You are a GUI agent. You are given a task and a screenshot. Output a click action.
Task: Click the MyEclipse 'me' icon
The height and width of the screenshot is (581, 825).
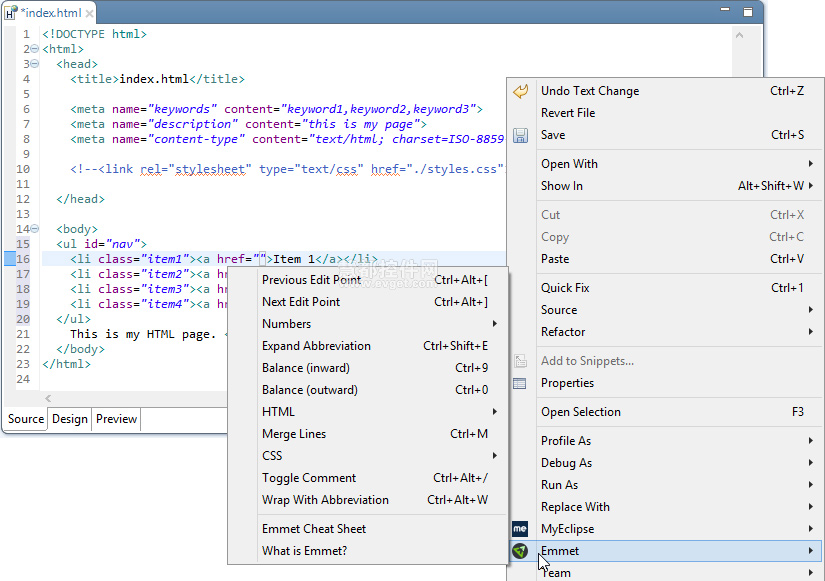pyautogui.click(x=520, y=529)
